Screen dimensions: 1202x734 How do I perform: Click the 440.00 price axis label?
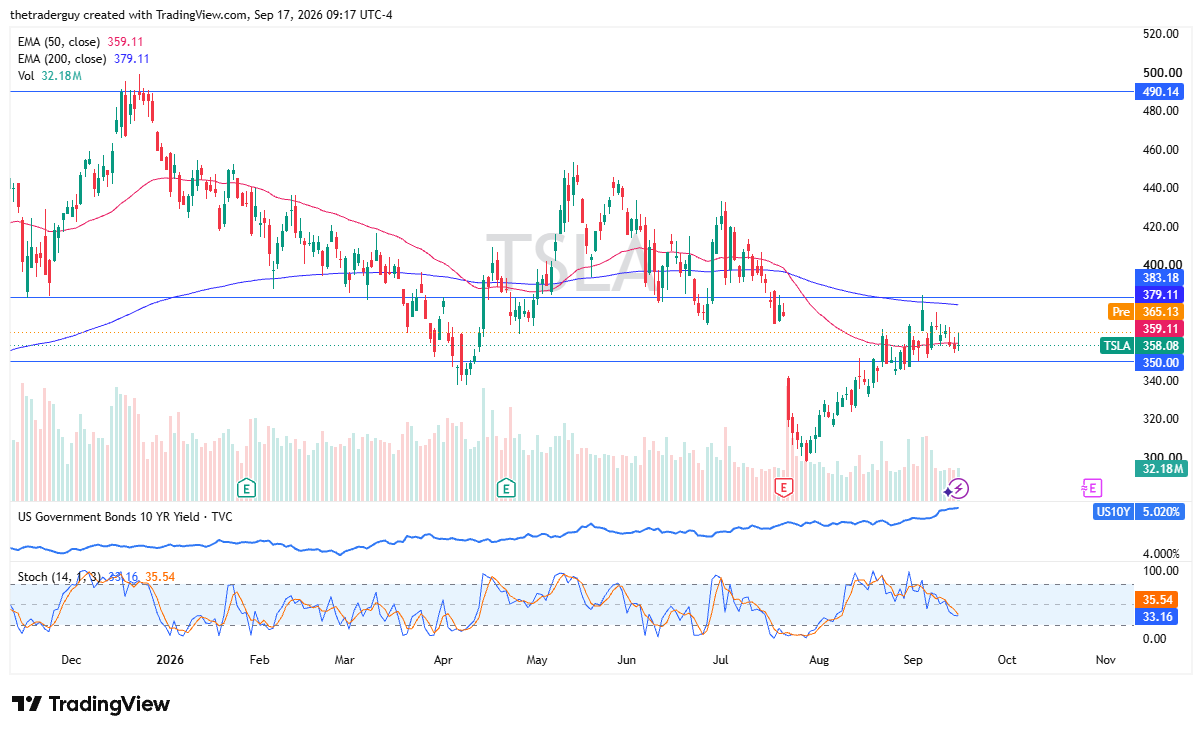pyautogui.click(x=1161, y=188)
